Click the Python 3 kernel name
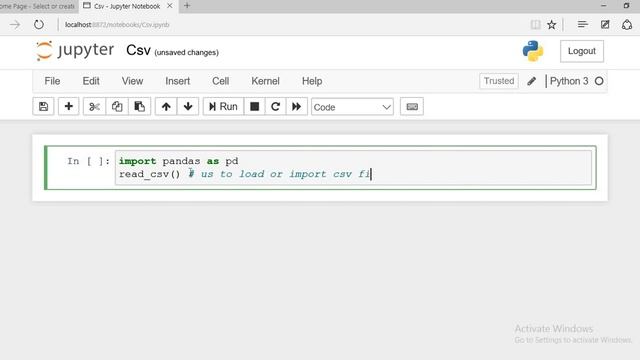 pos(569,81)
